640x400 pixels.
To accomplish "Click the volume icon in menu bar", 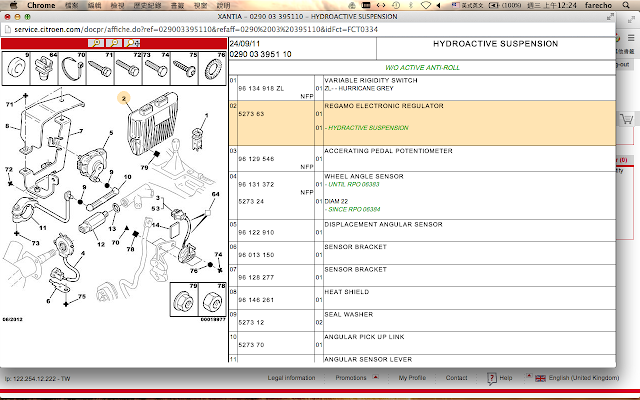I will [439, 5].
